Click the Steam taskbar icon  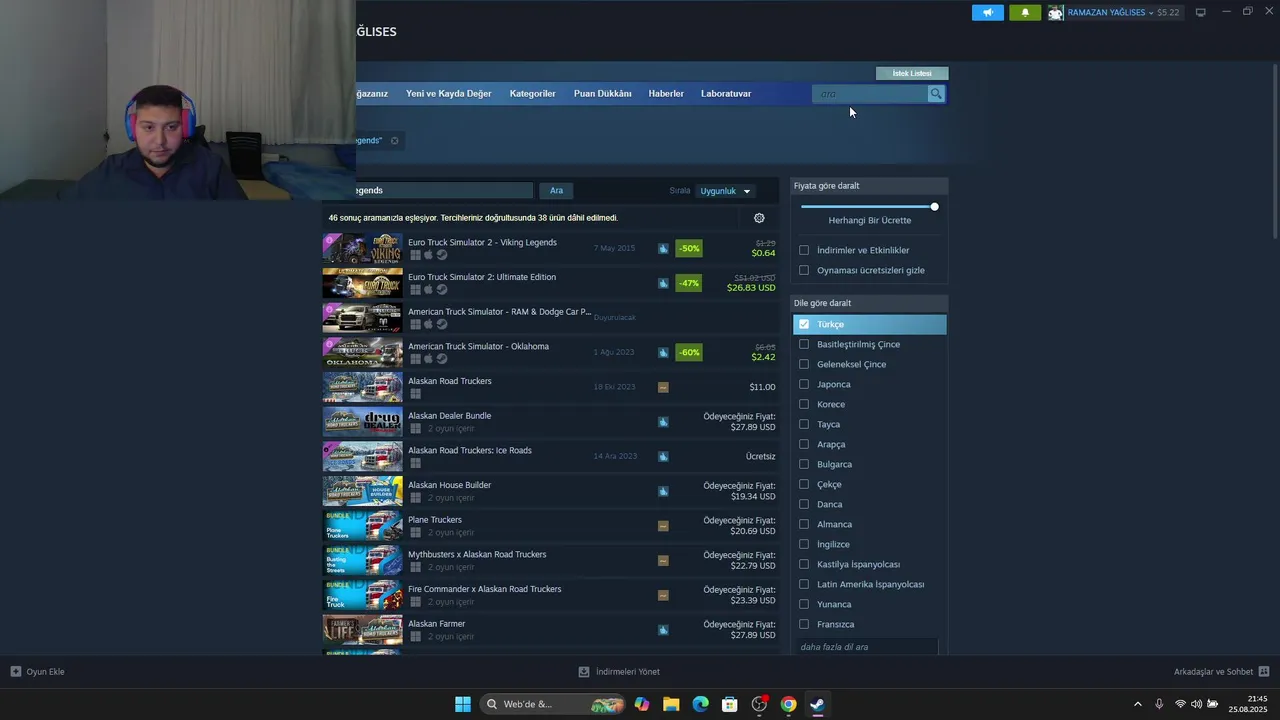(817, 704)
